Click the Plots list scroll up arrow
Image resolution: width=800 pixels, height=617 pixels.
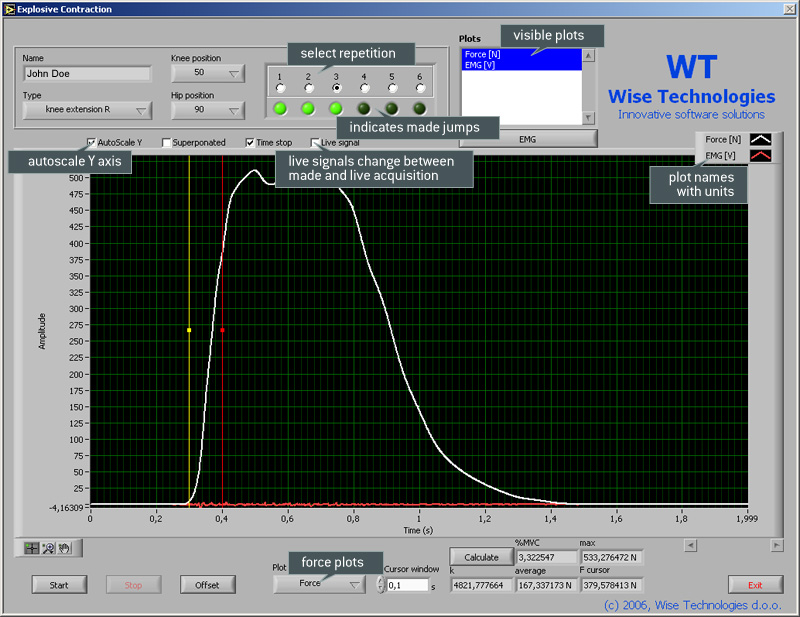(588, 55)
